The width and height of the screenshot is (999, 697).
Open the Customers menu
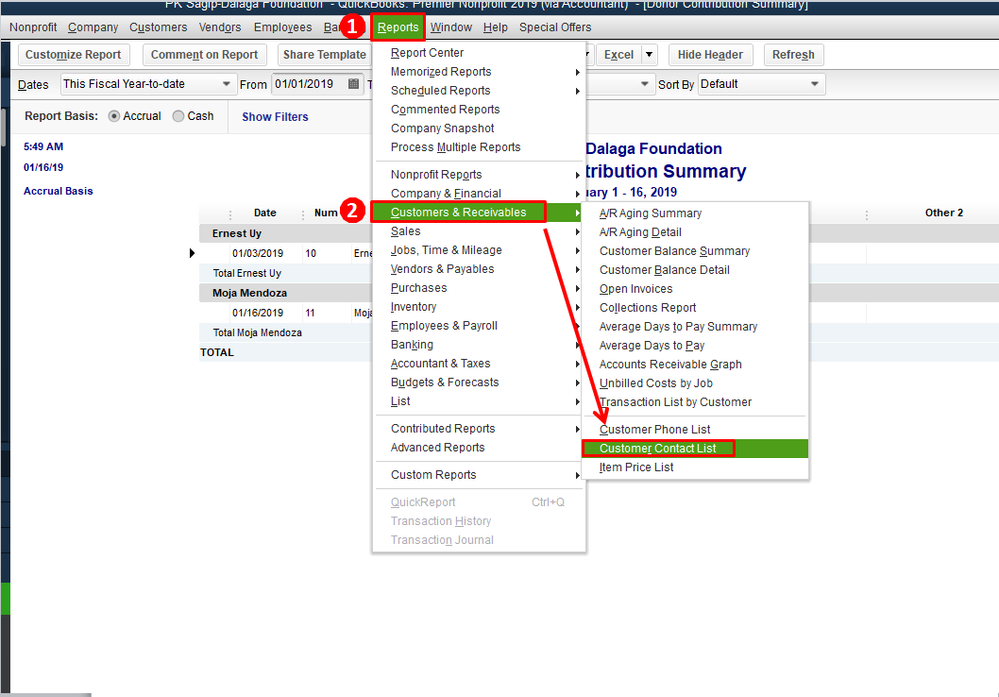click(158, 27)
